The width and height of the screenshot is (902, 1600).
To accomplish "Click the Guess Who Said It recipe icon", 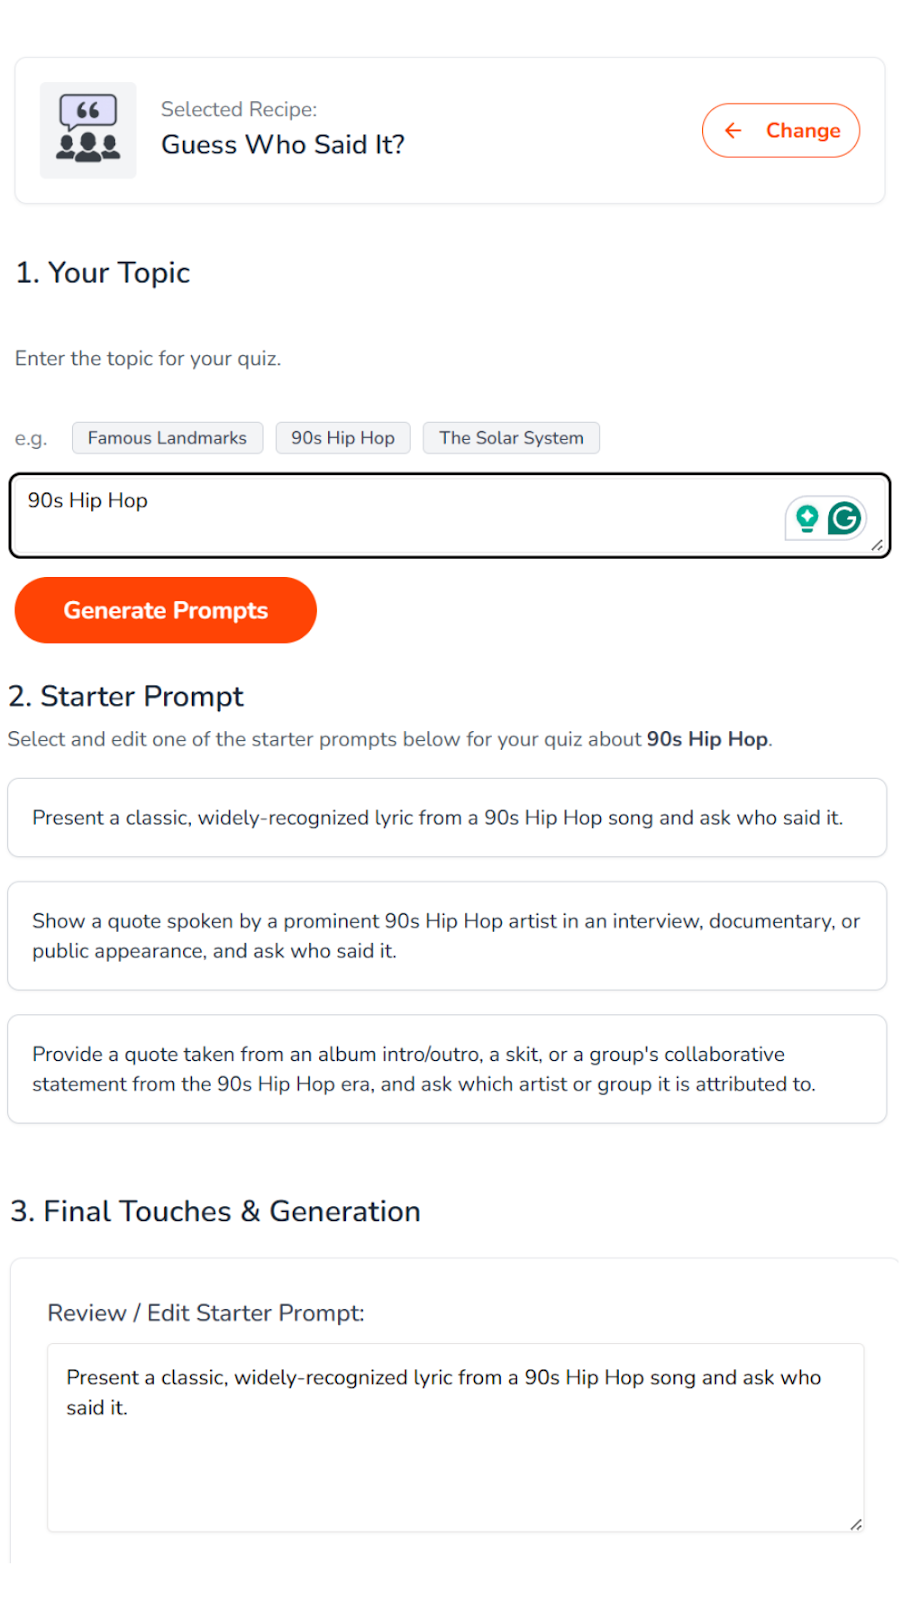I will tap(88, 130).
